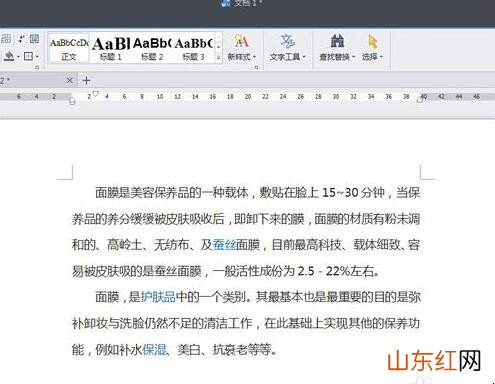Add a new document tab with plus
495x384 pixels.
click(86, 80)
